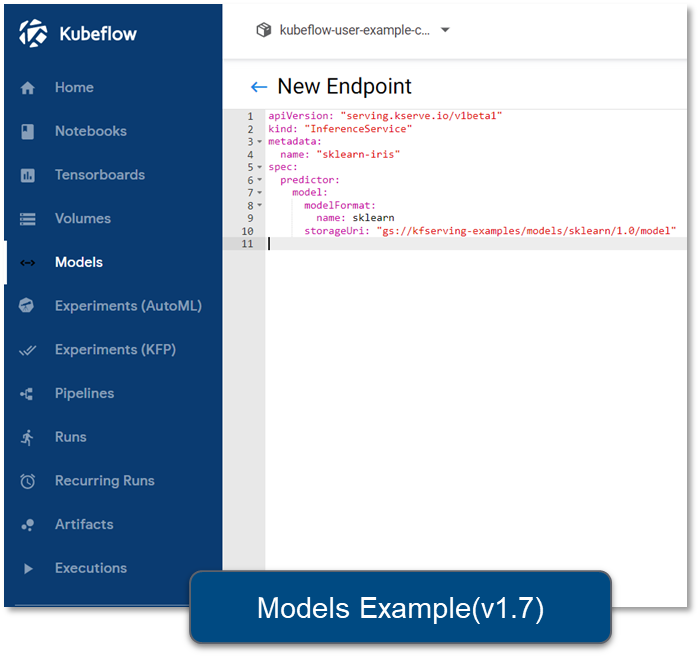Viewport: 700px width, 657px height.
Task: Go back using the blue arrow
Action: click(x=259, y=87)
